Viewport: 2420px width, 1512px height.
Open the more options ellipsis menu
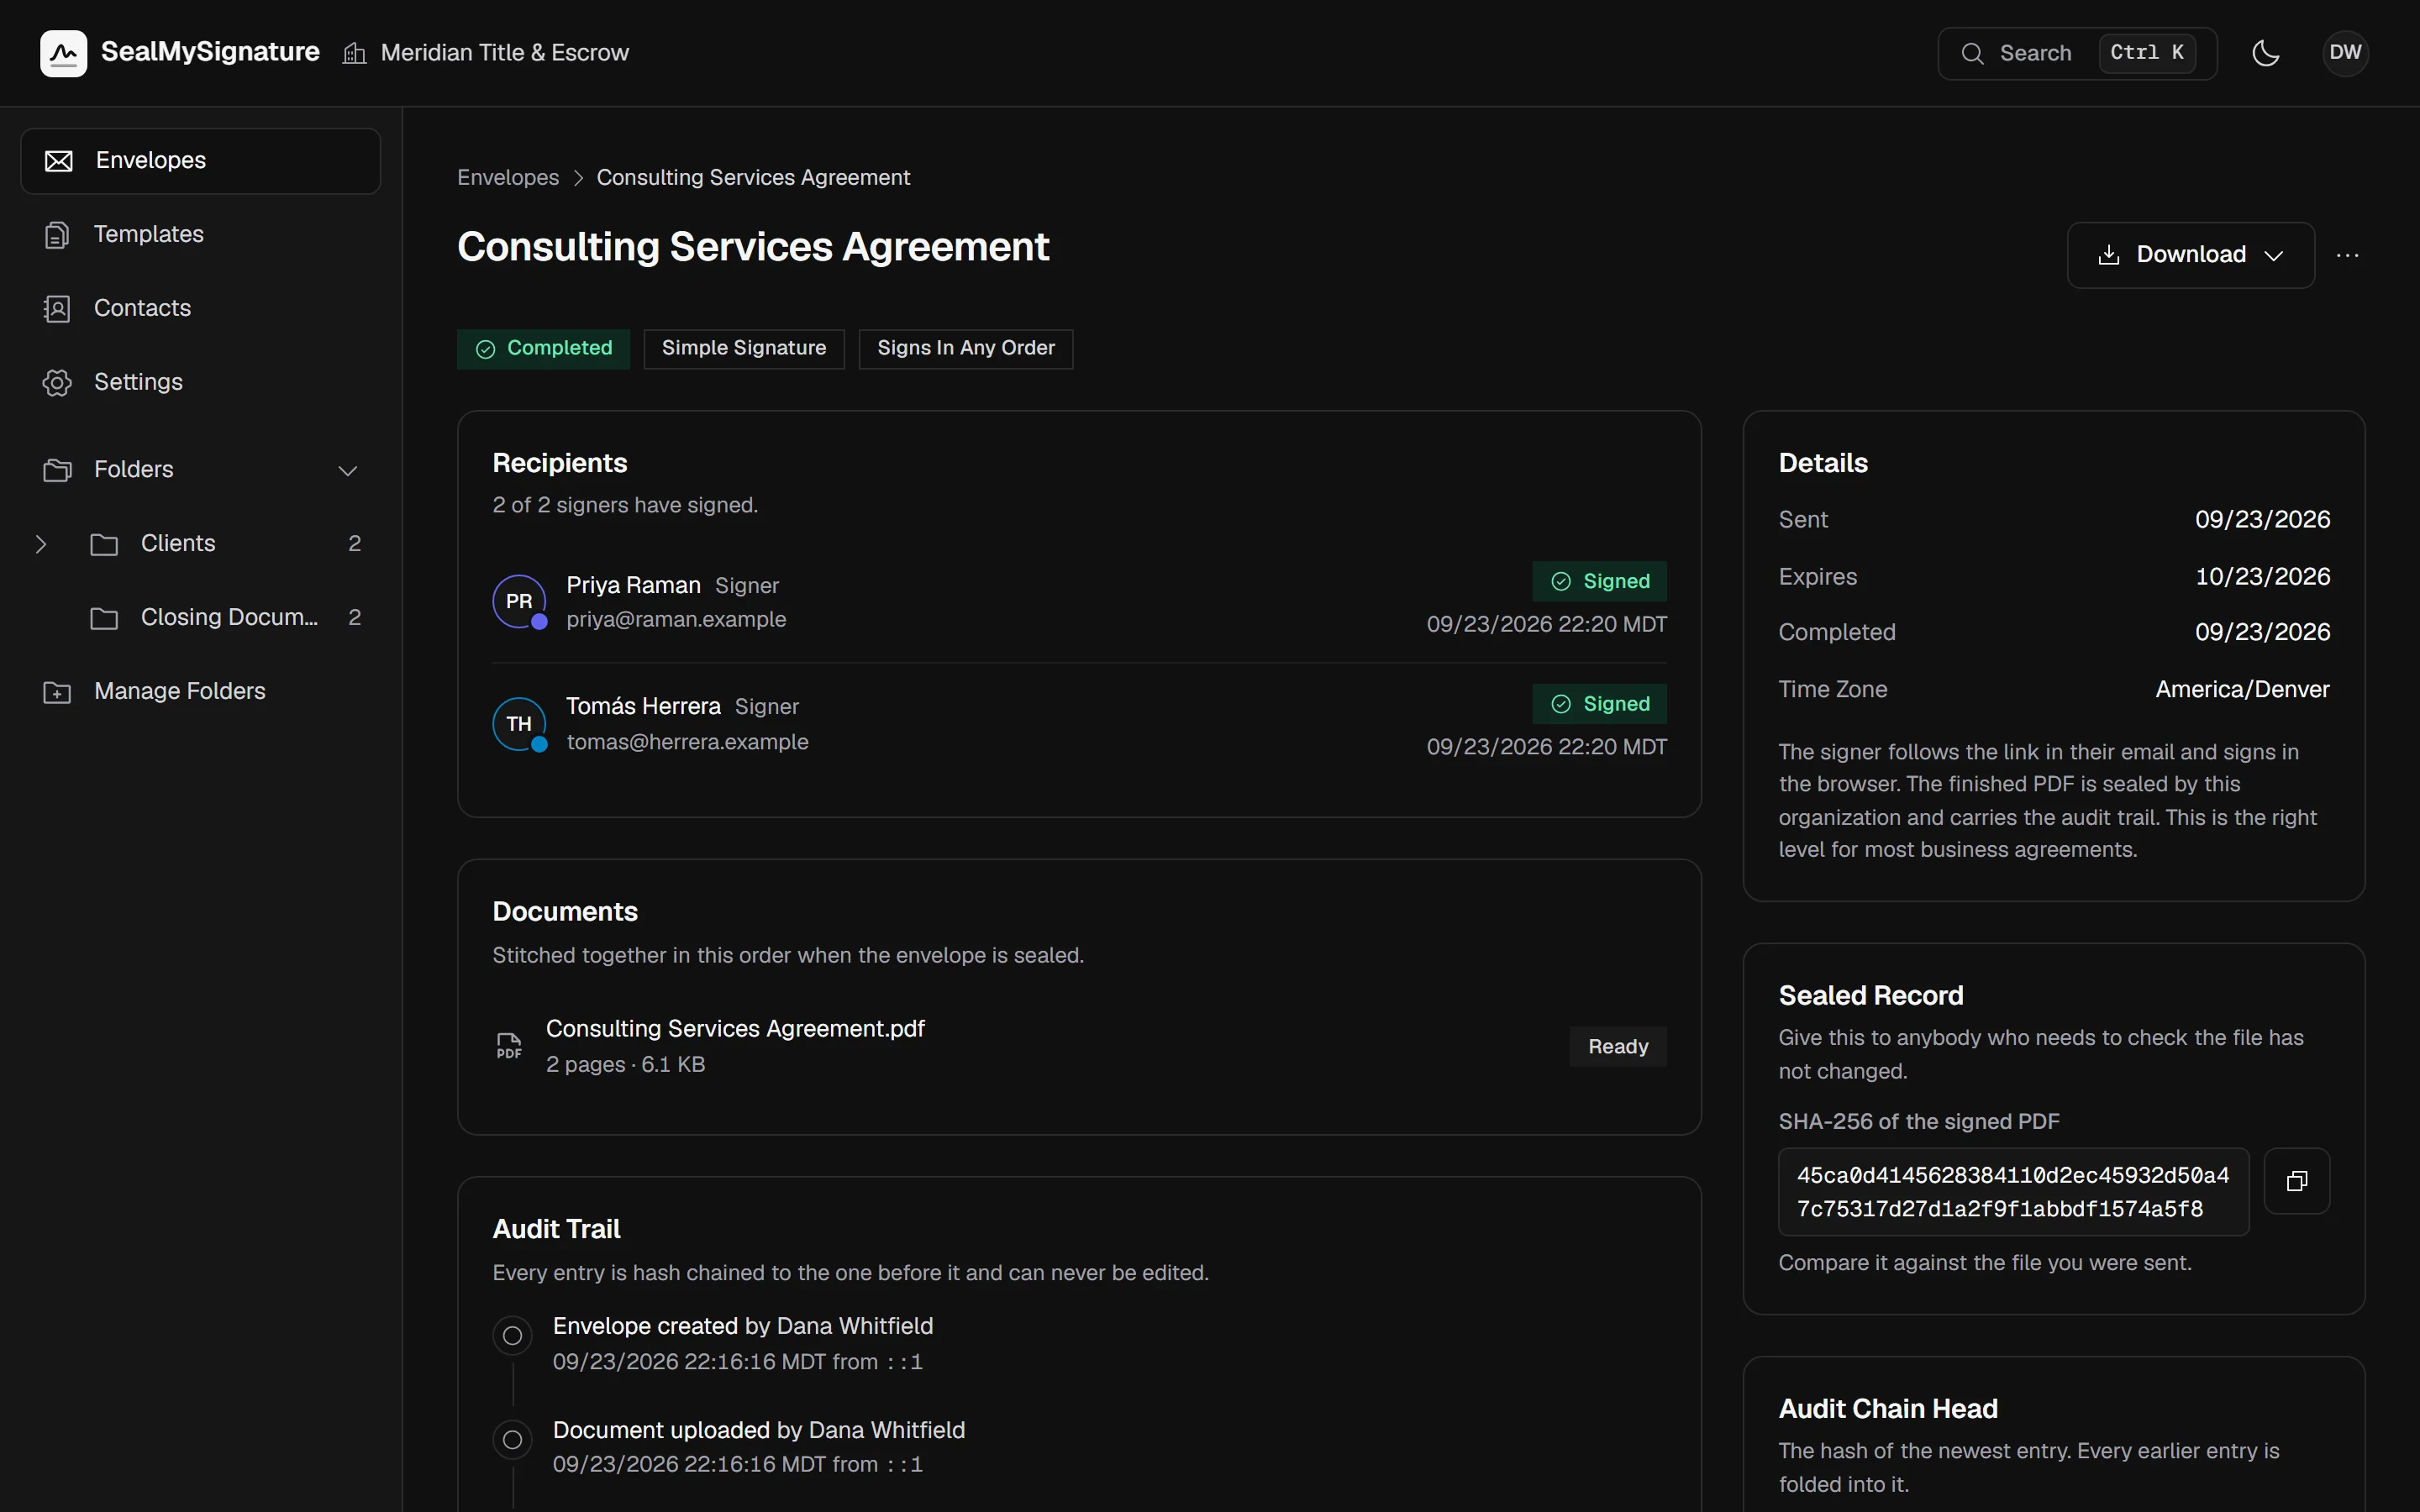click(x=2347, y=255)
